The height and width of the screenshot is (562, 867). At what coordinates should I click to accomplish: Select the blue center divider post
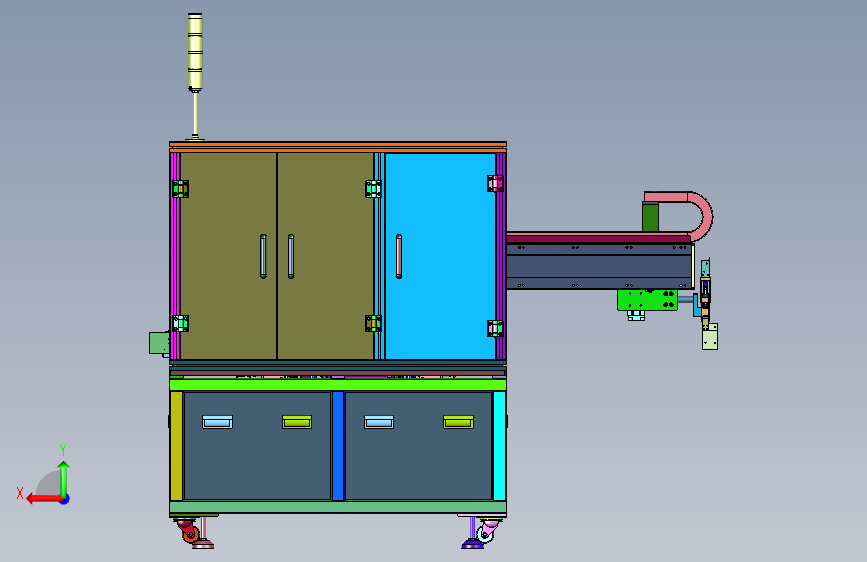(x=338, y=446)
